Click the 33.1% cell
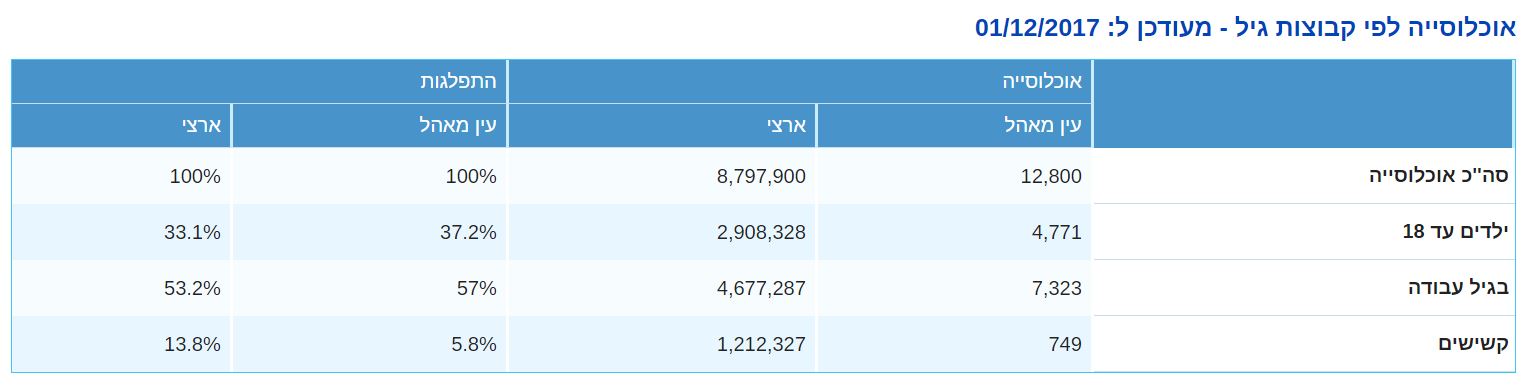 pyautogui.click(x=122, y=232)
